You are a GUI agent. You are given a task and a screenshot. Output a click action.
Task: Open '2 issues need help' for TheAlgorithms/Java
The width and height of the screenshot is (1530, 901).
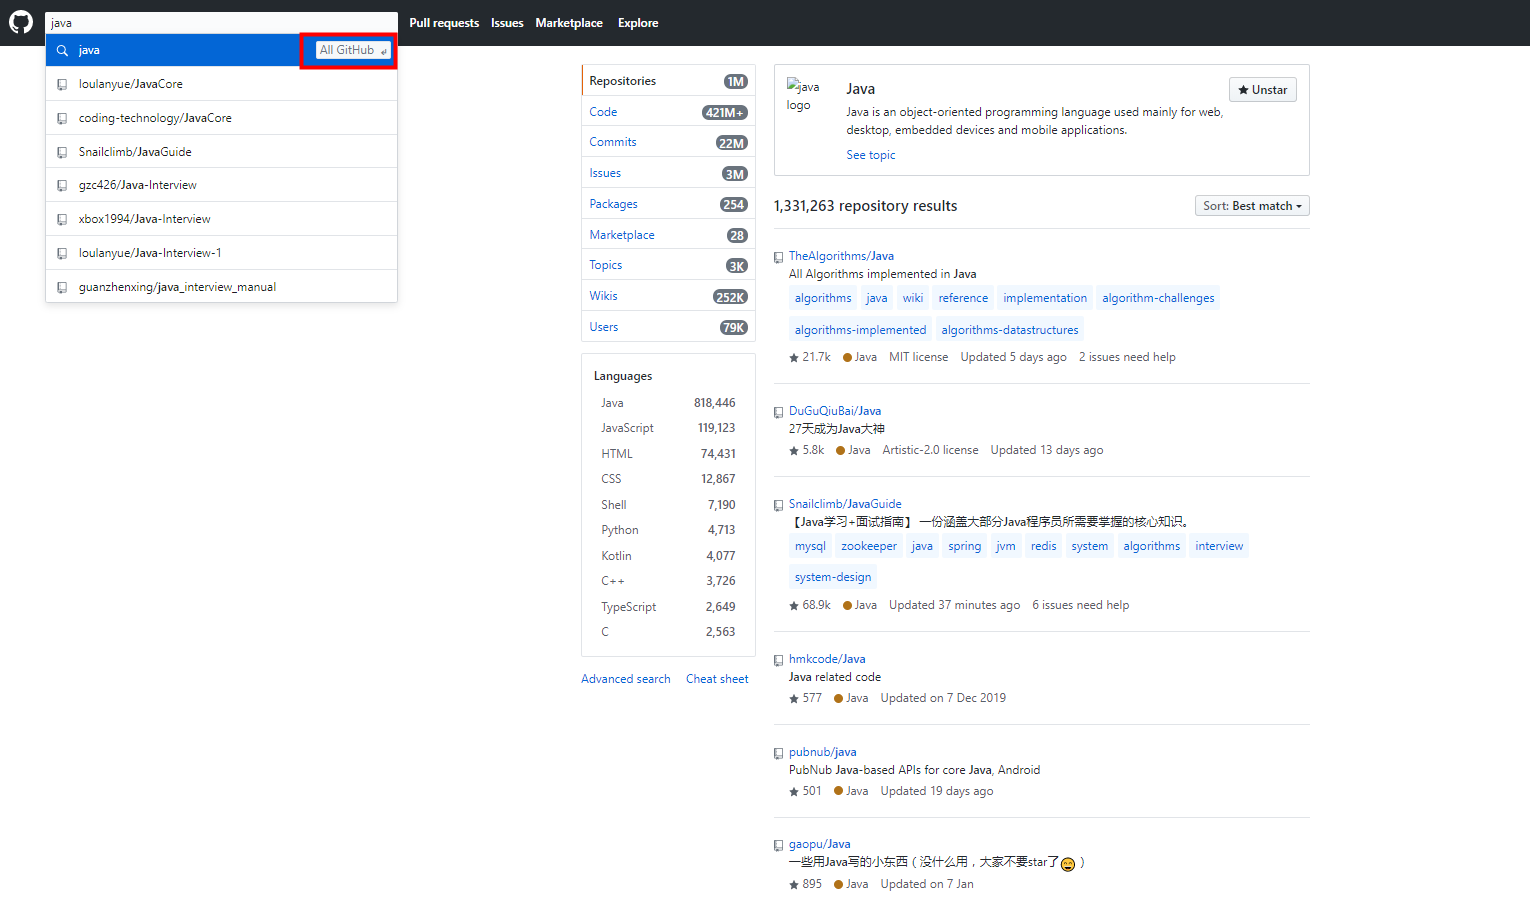1127,357
